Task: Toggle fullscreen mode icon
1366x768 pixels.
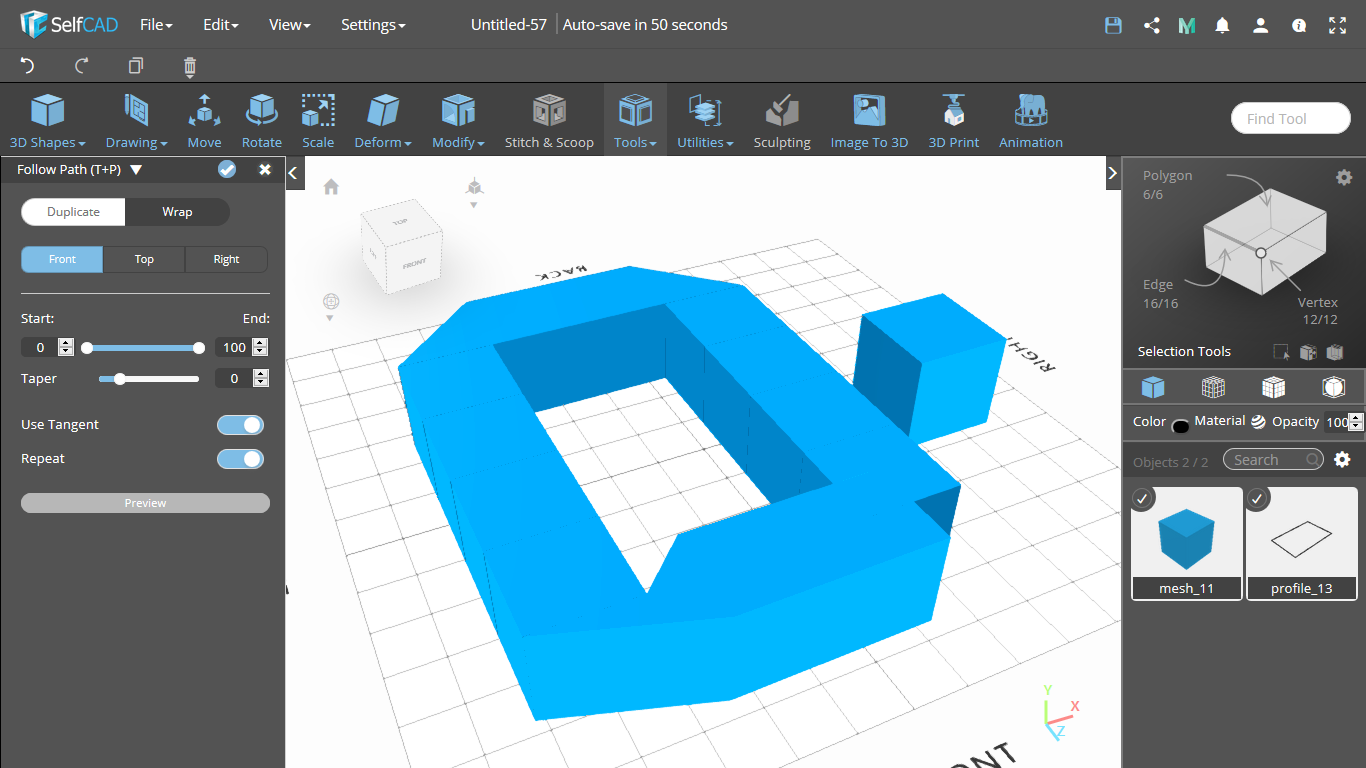Action: (x=1338, y=26)
